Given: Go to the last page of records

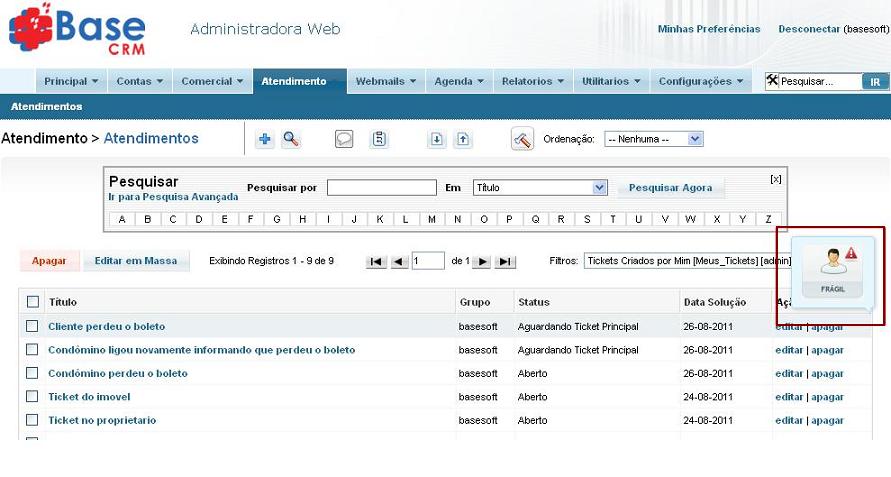Looking at the screenshot, I should pos(506,262).
